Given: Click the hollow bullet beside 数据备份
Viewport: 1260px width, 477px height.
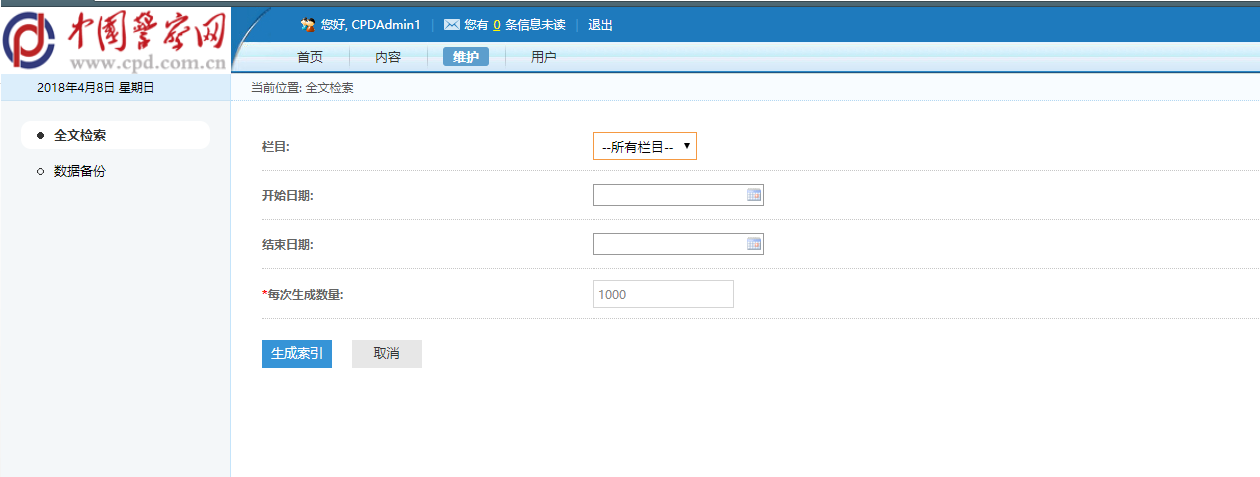Looking at the screenshot, I should coord(40,172).
